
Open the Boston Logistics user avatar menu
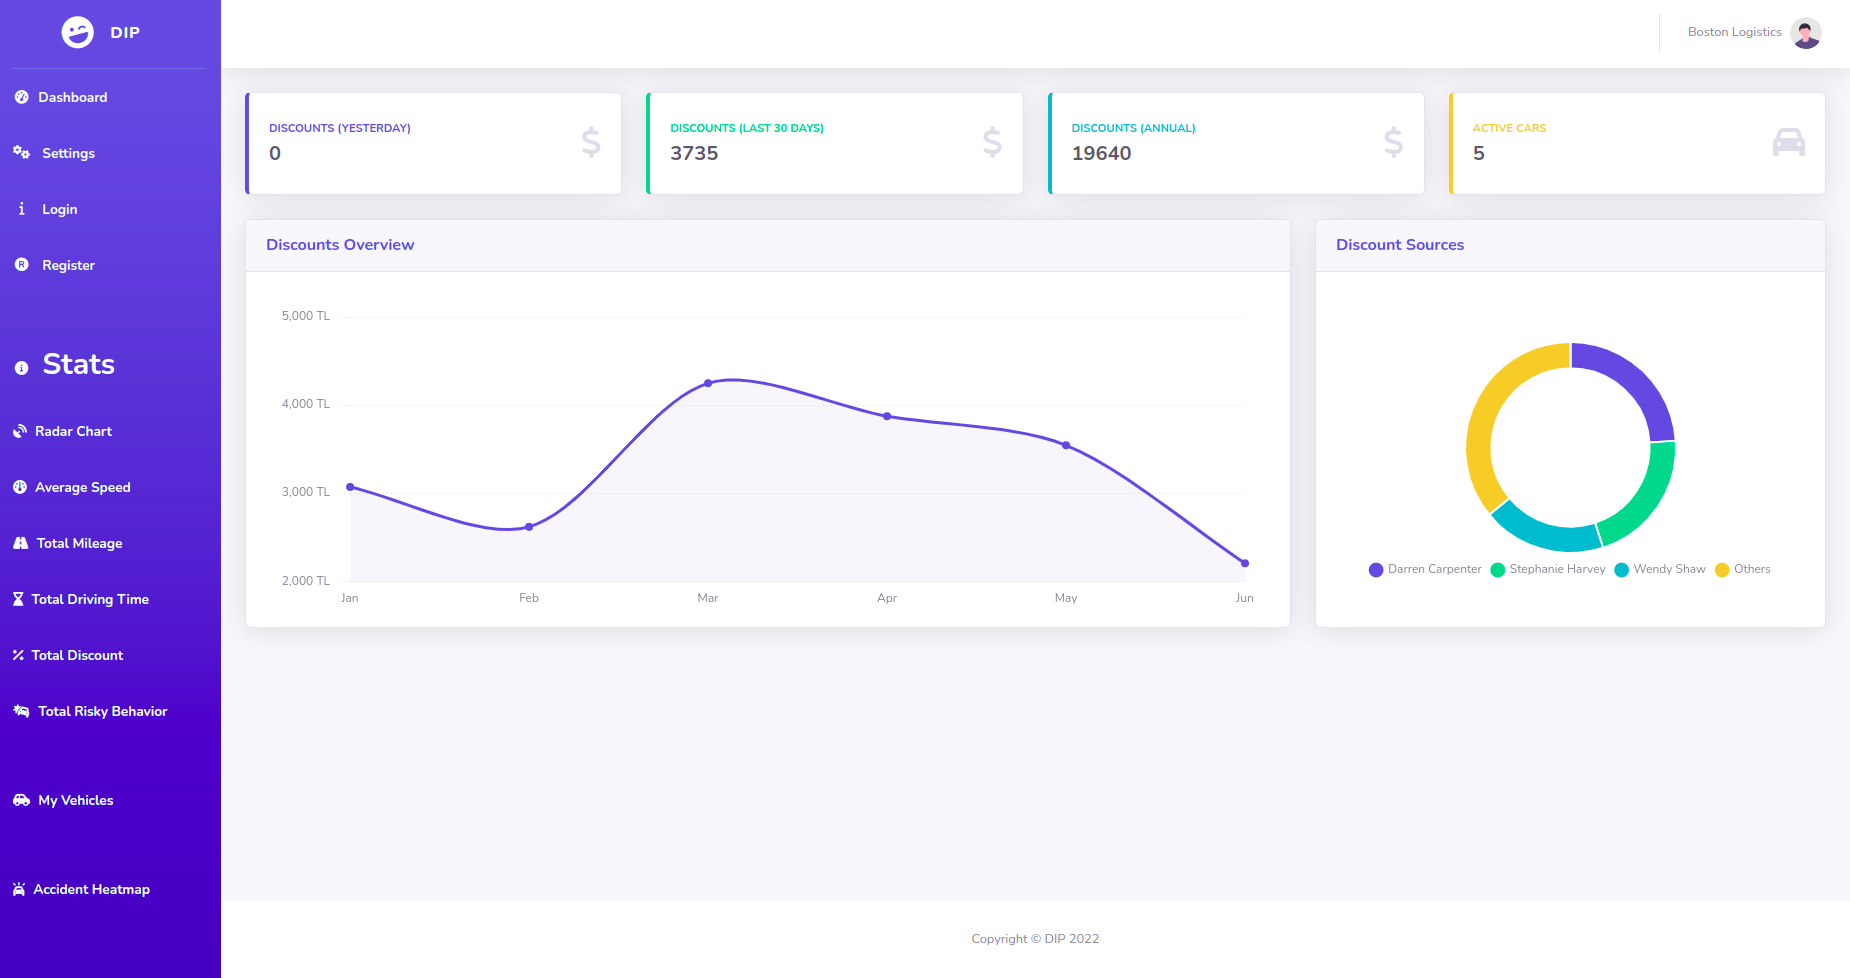1805,33
